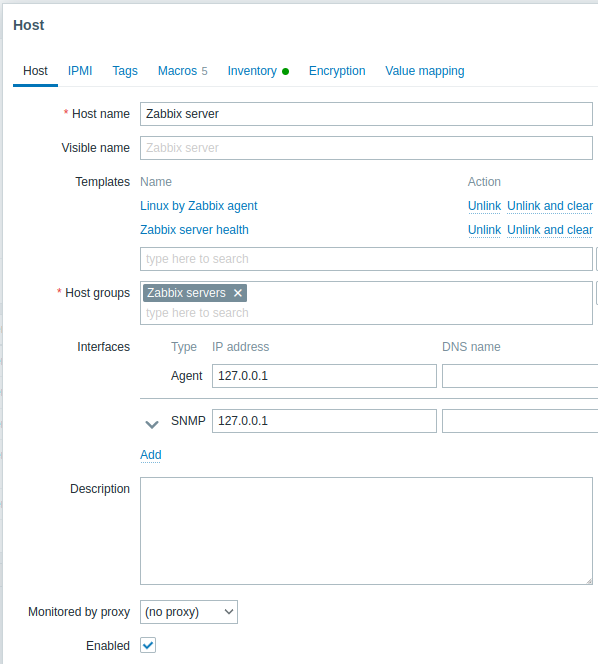Unlink and clear Zabbix server health template
598x664 pixels.
click(550, 230)
